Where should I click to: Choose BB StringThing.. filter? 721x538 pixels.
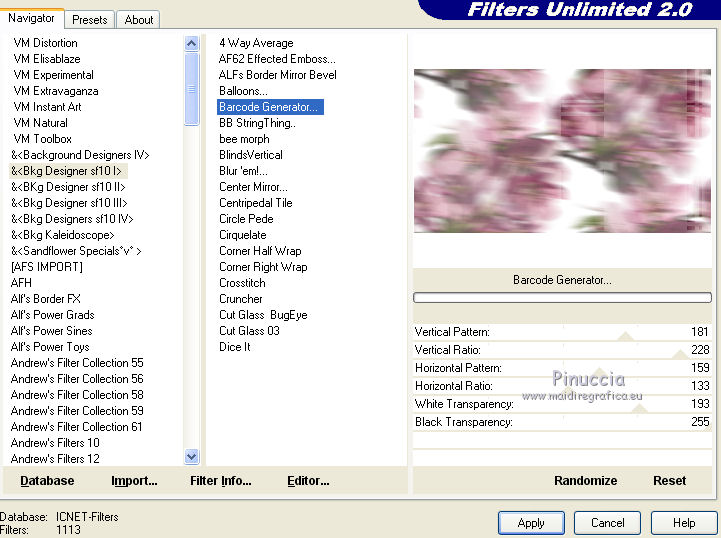pyautogui.click(x=258, y=123)
